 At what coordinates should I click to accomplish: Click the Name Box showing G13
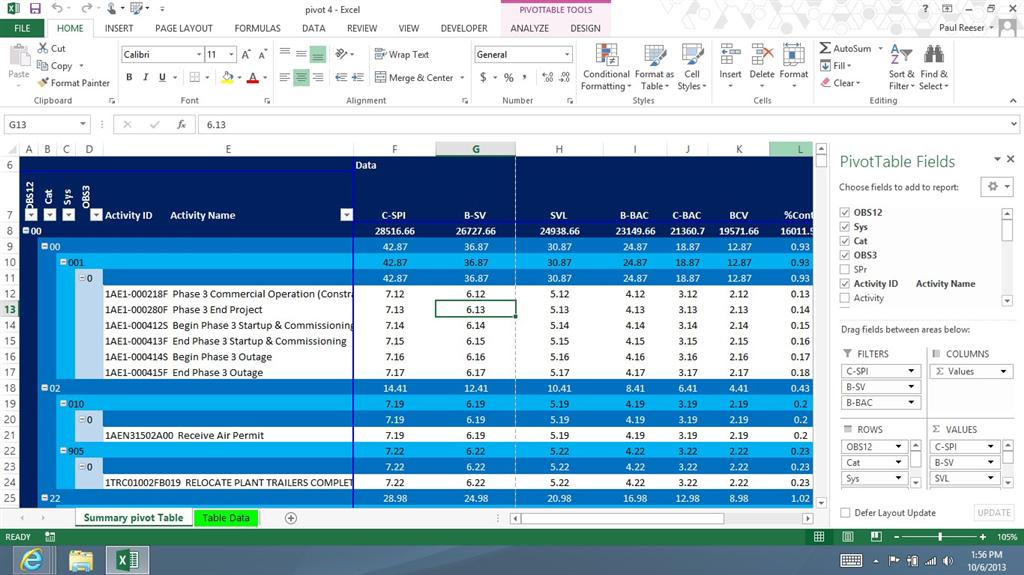tap(40, 125)
